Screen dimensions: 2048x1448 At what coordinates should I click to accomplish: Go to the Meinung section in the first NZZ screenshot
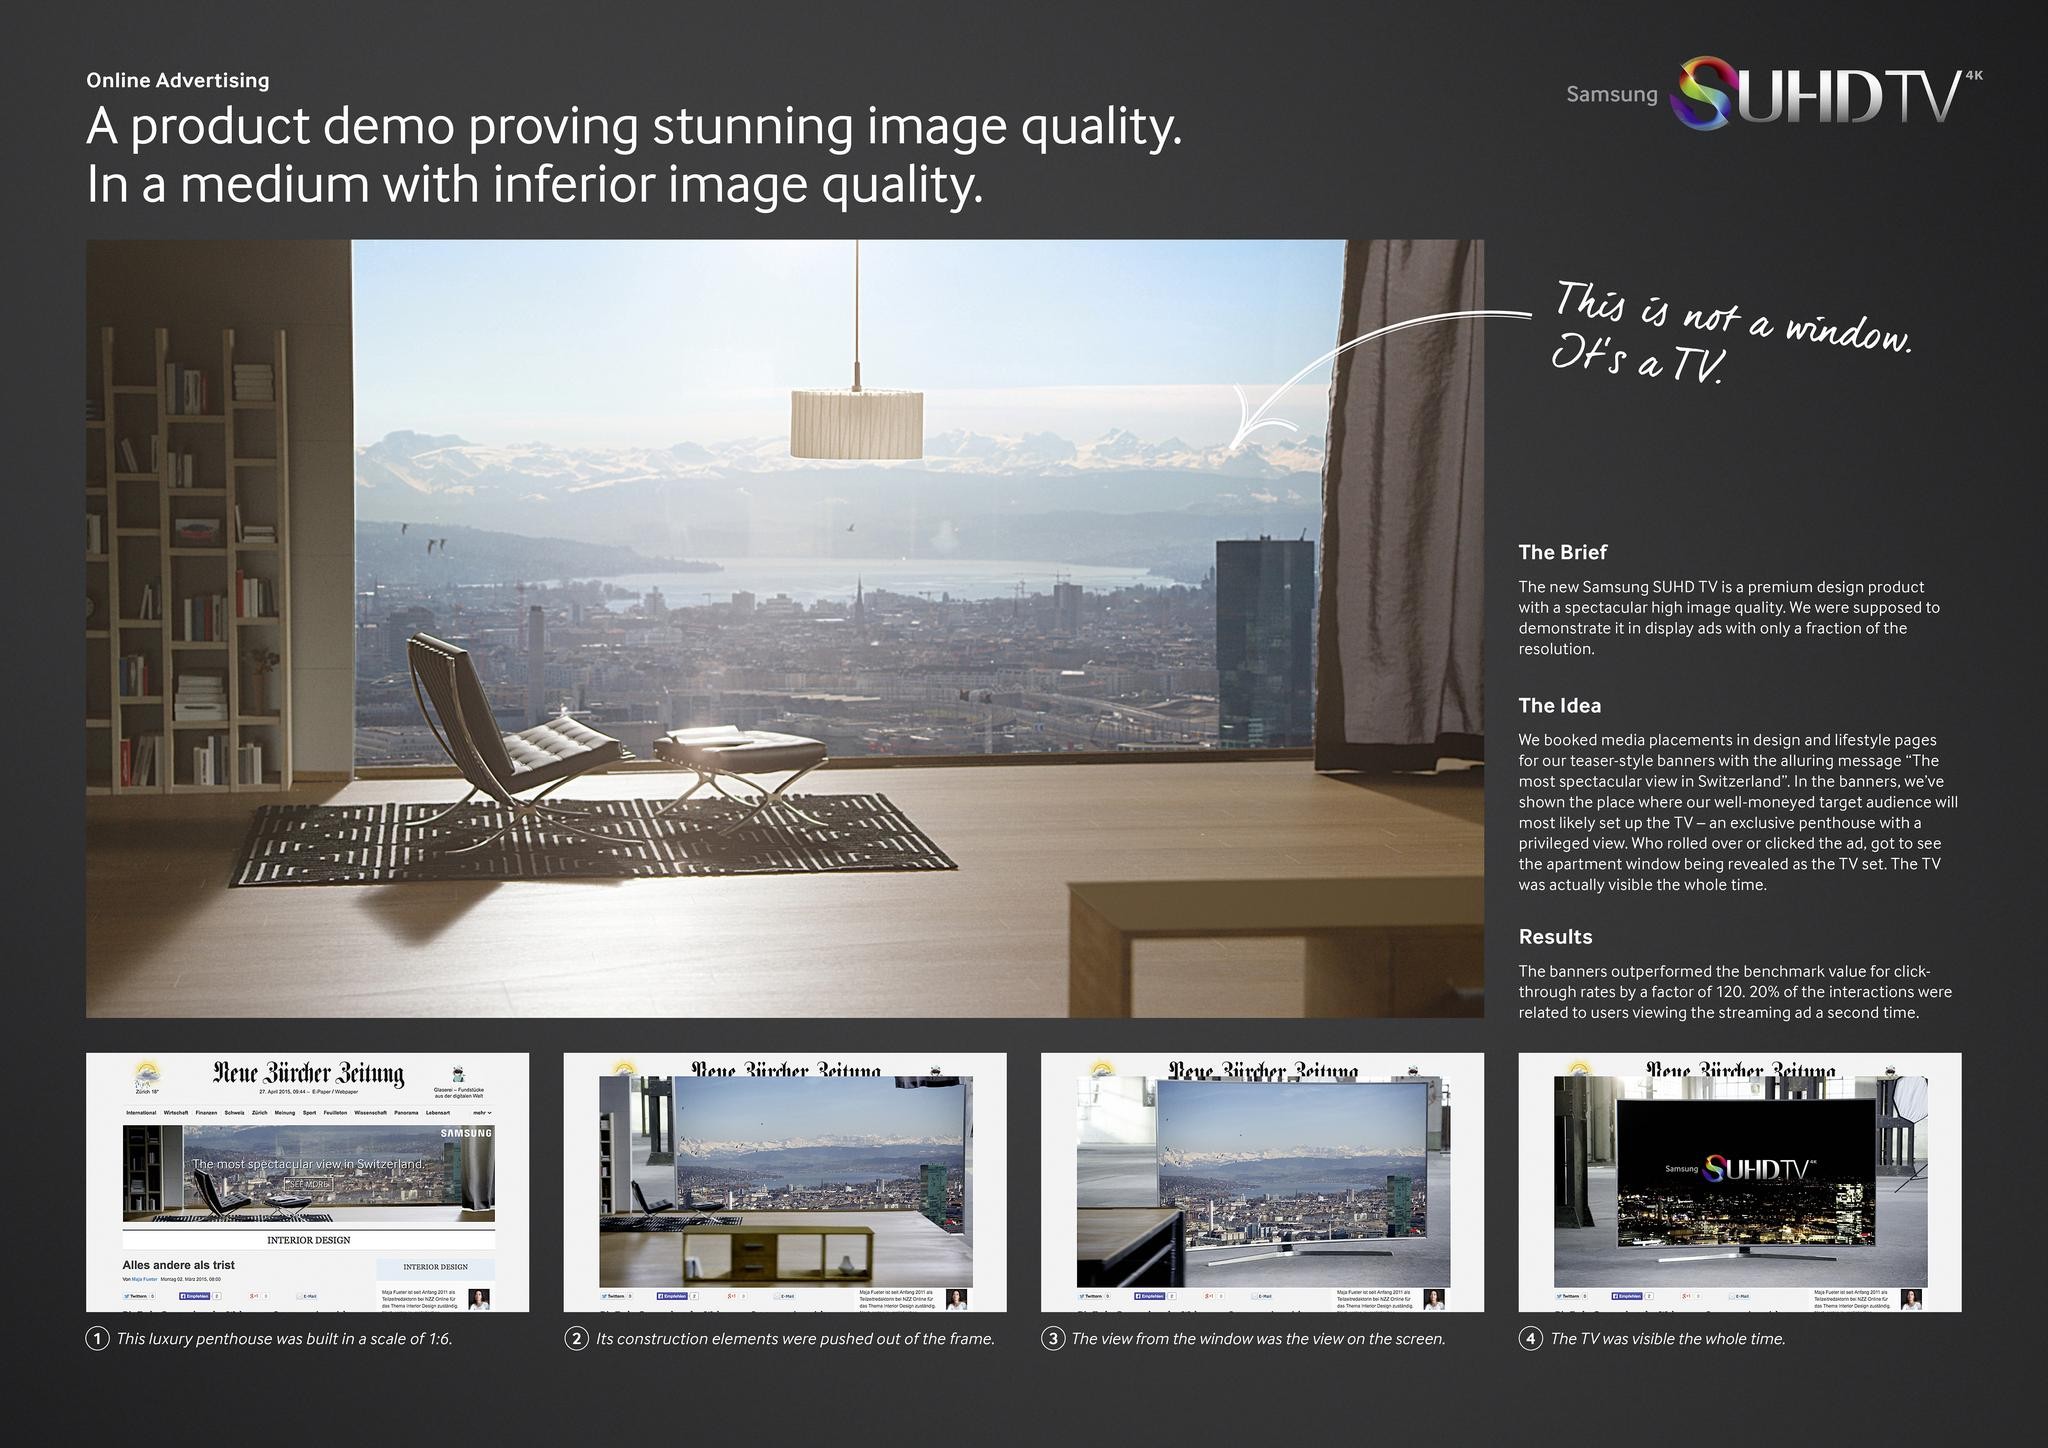click(285, 1113)
